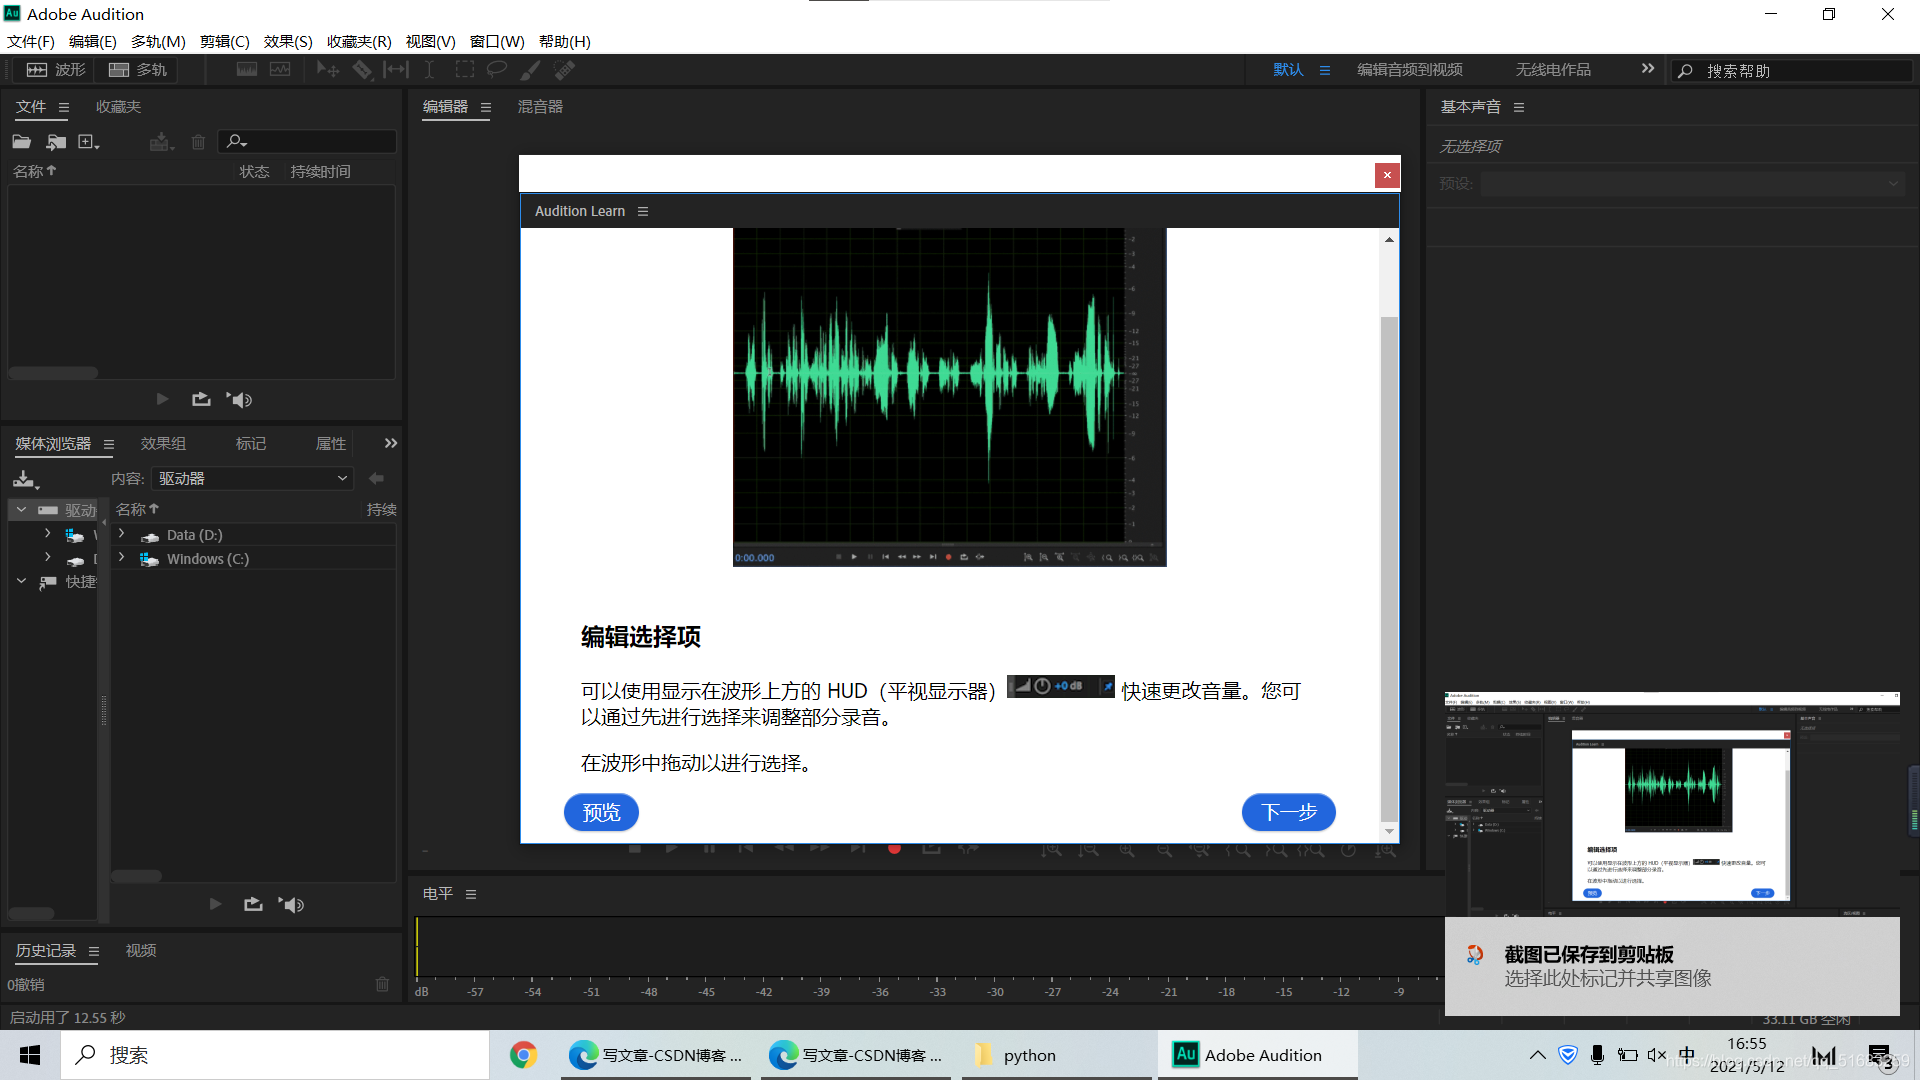Select the Paintbrush selection tool
1920x1080 pixels.
pyautogui.click(x=530, y=70)
